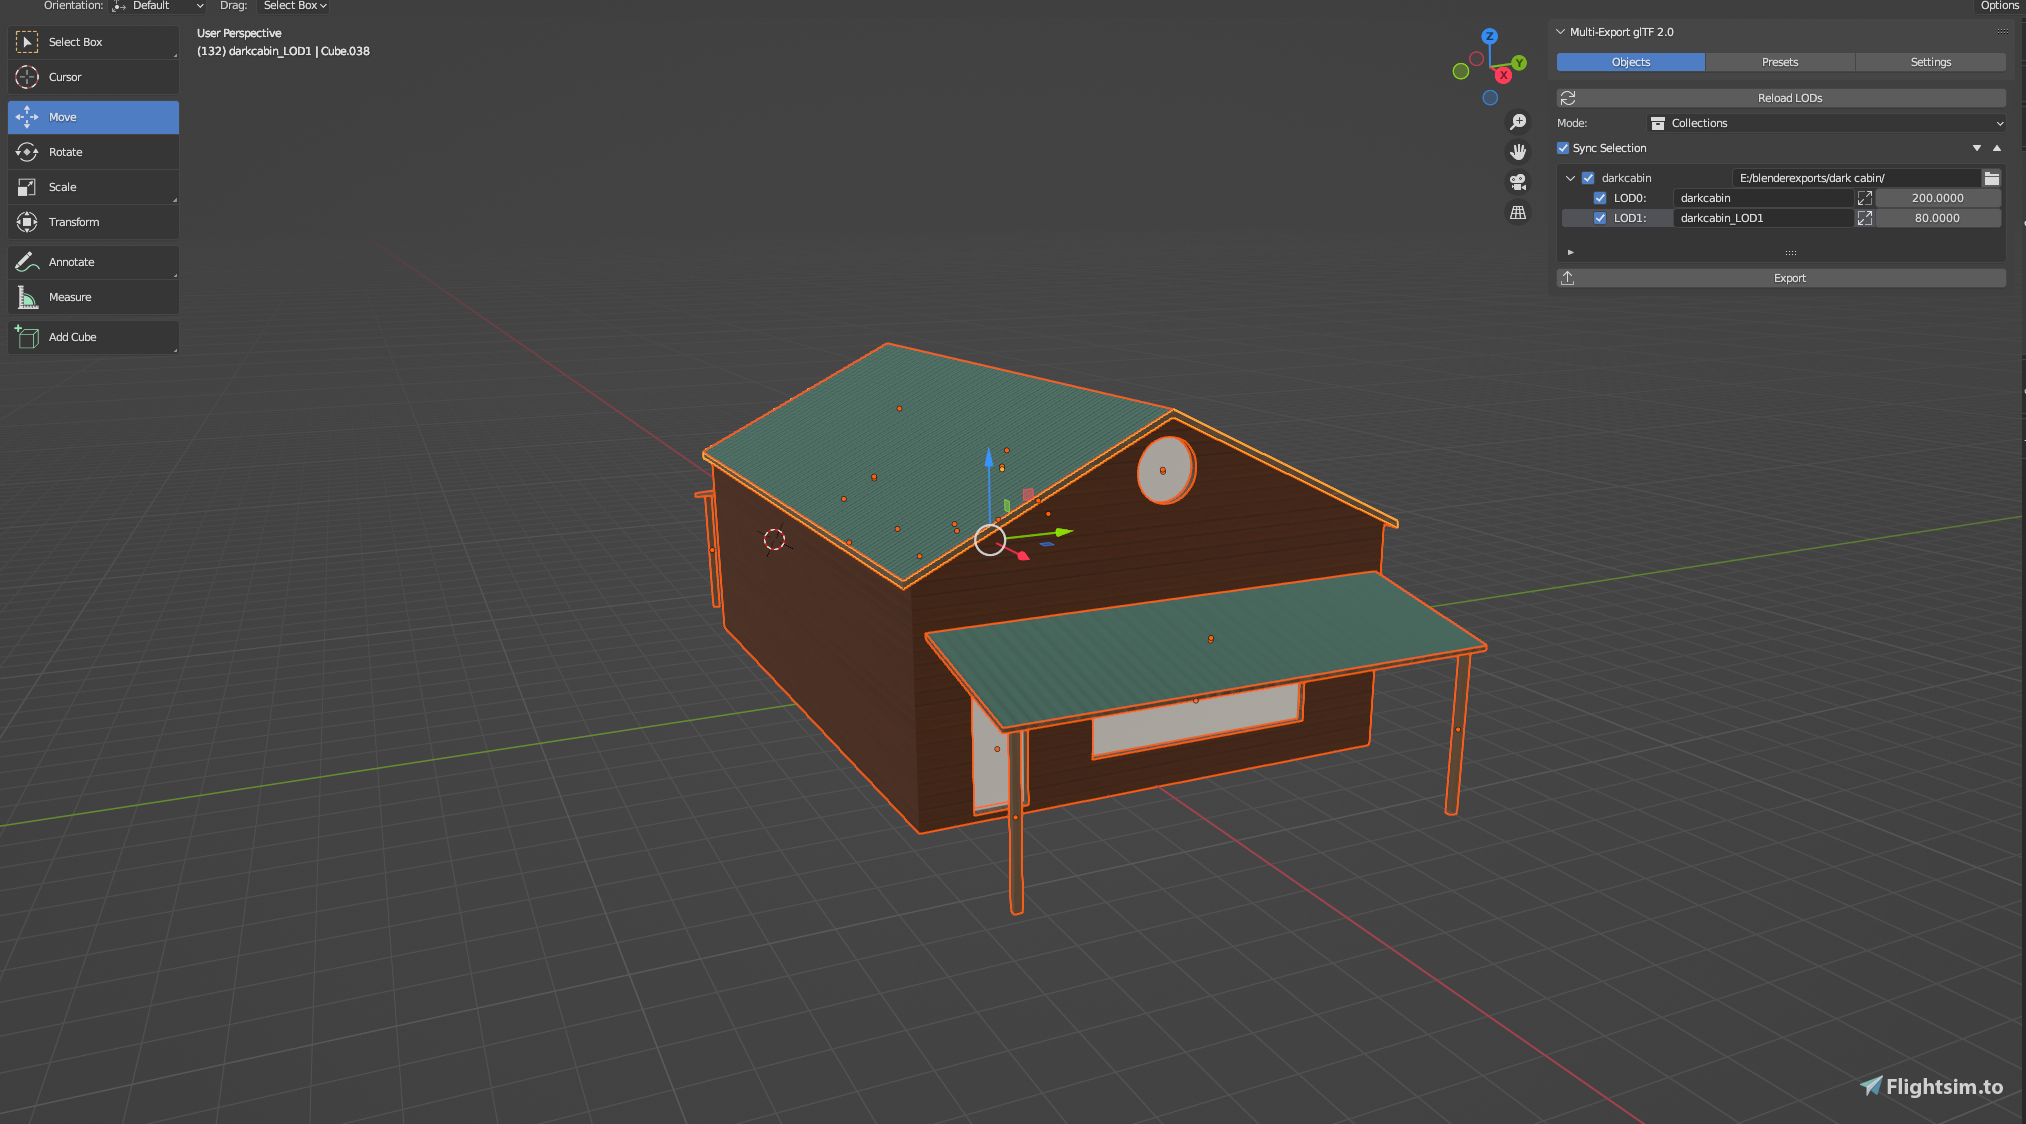Collapse the Multi-Export glTF 2.0 panel

1560,32
